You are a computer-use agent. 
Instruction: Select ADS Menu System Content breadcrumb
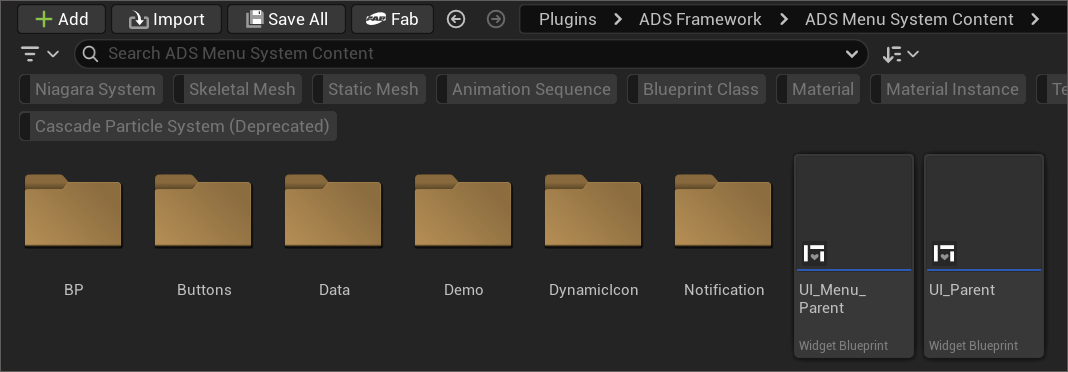coord(909,19)
